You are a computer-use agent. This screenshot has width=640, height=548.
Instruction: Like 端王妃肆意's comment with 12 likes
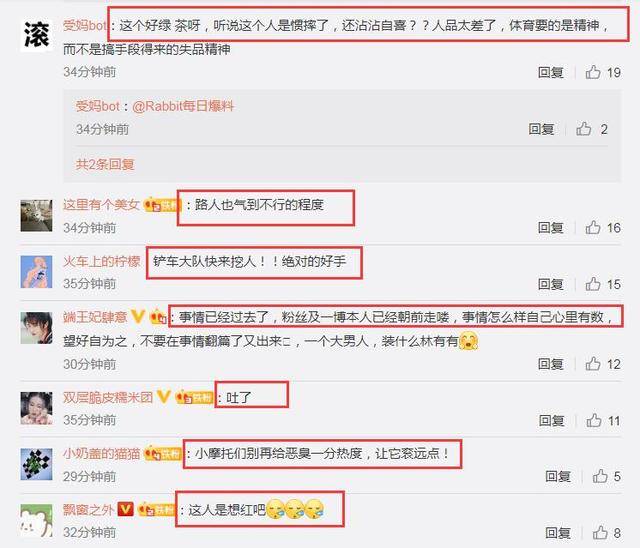click(593, 364)
